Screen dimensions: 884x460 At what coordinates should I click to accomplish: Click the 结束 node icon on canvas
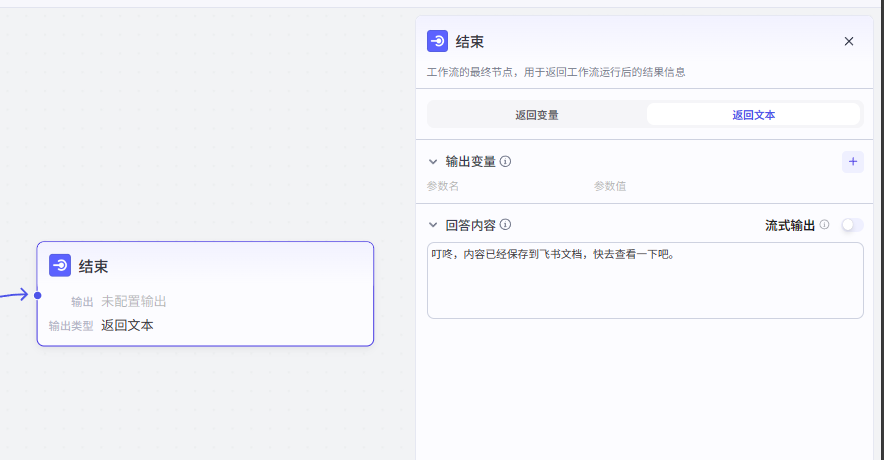click(60, 266)
